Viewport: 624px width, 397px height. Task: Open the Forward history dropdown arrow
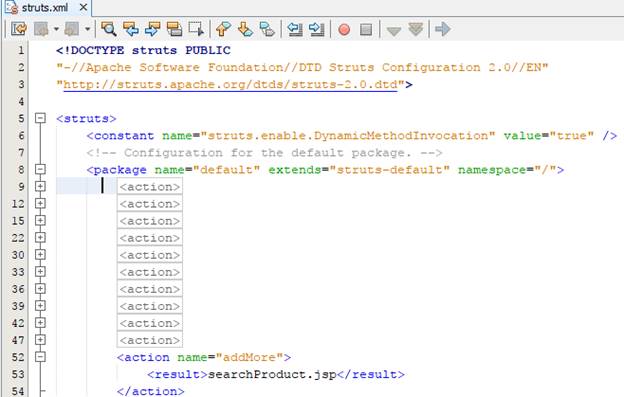click(87, 29)
